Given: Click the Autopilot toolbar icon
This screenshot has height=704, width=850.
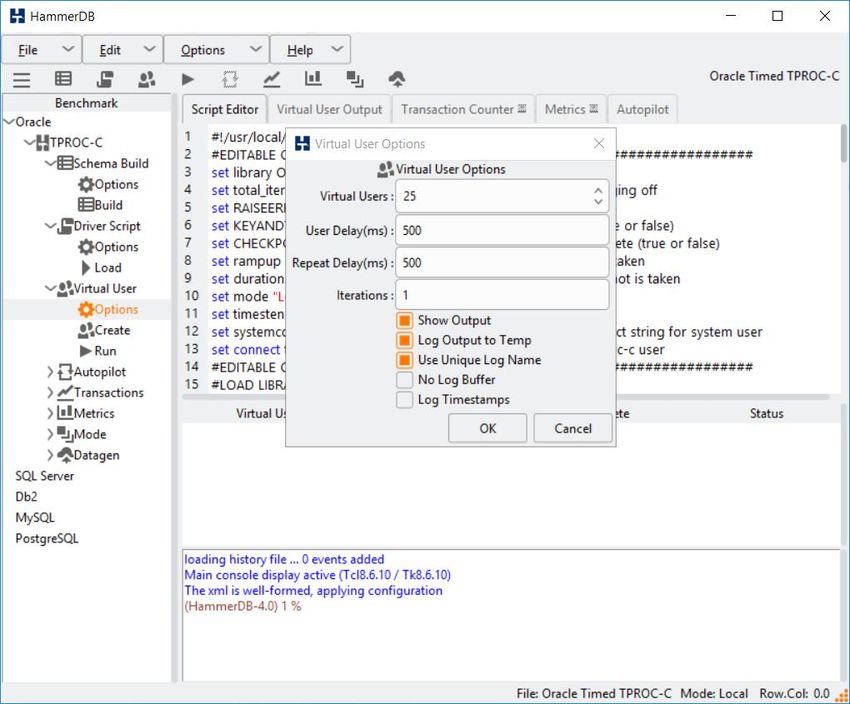Looking at the screenshot, I should [230, 79].
